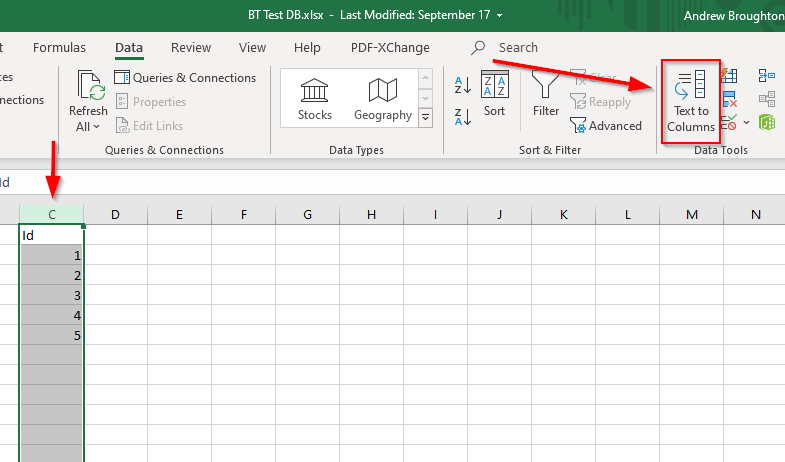
Task: Switch to the PDF-XChange tab
Action: (390, 48)
